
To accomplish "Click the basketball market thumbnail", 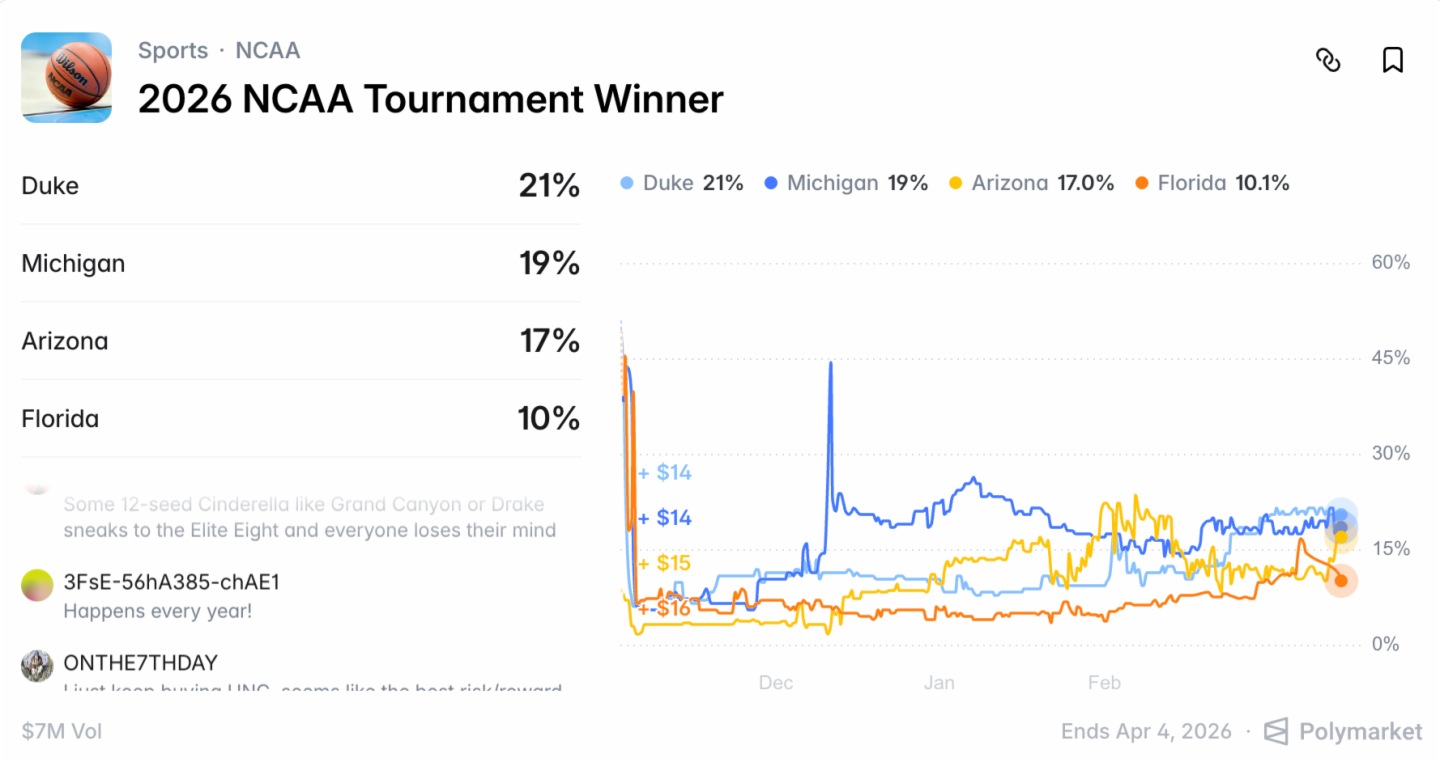I will (x=66, y=77).
